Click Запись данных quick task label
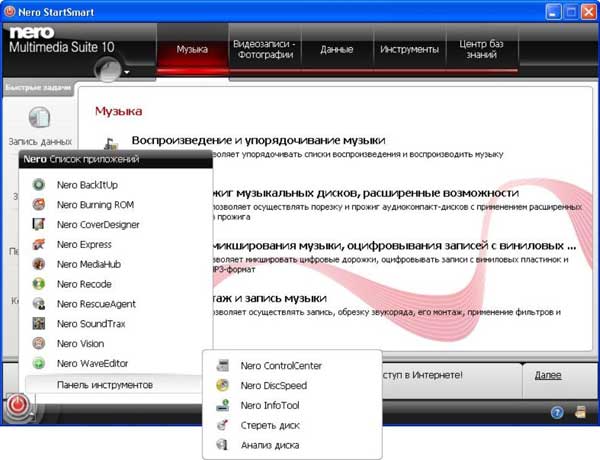600x460 pixels. 40,142
